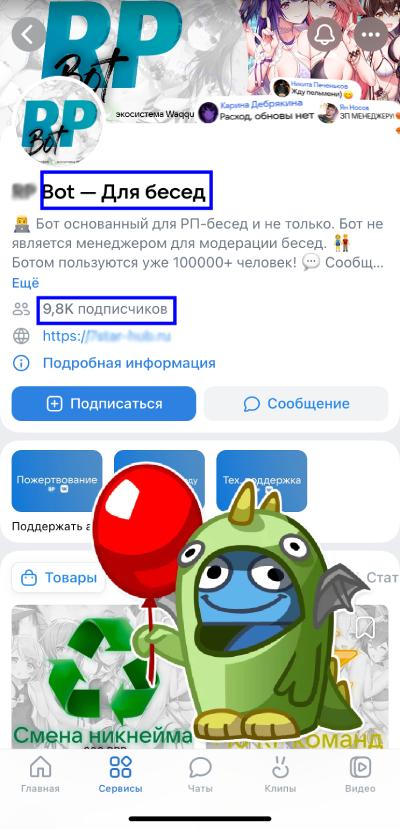Tap the subscribers people icon

click(21, 309)
